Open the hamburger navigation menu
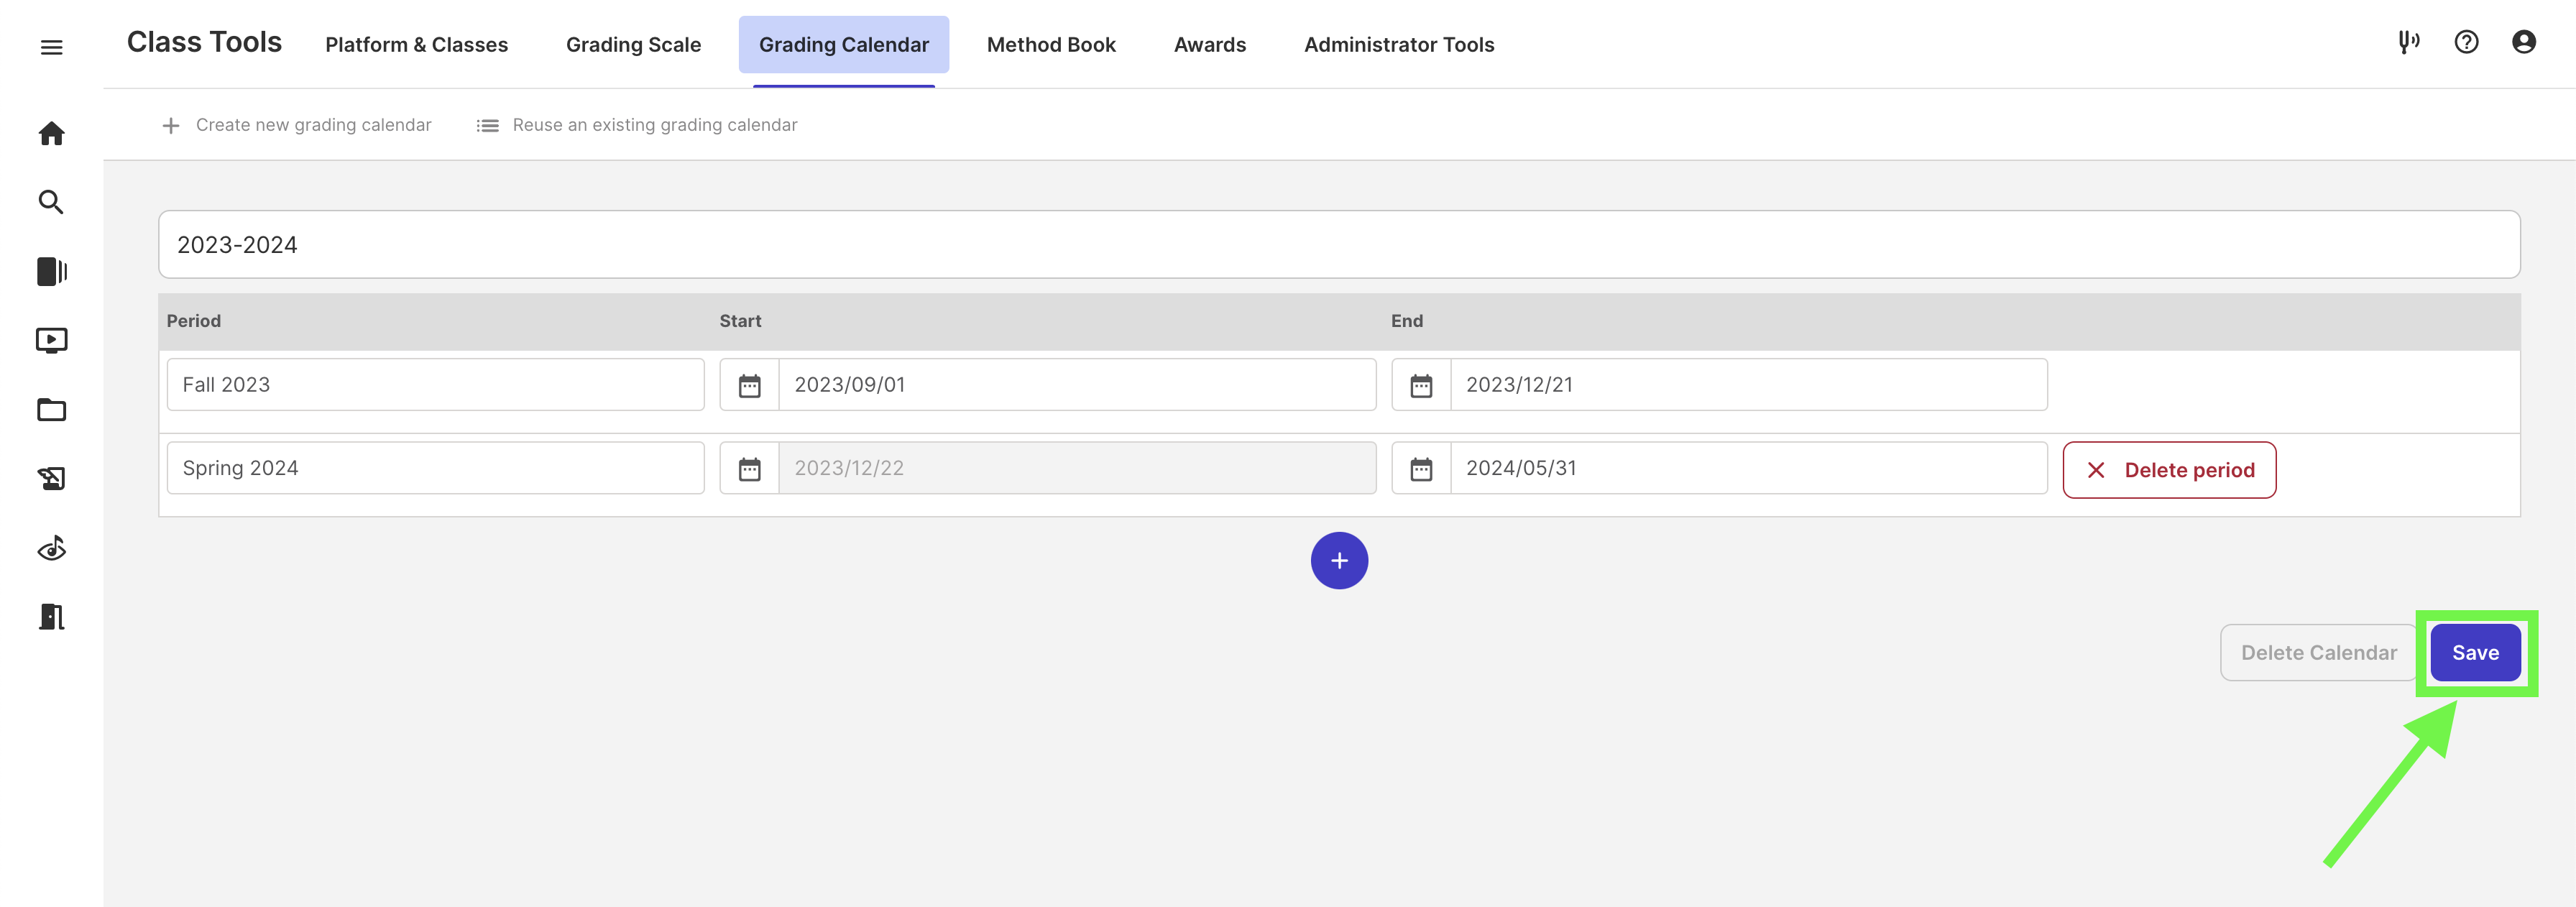2576x907 pixels. point(51,47)
